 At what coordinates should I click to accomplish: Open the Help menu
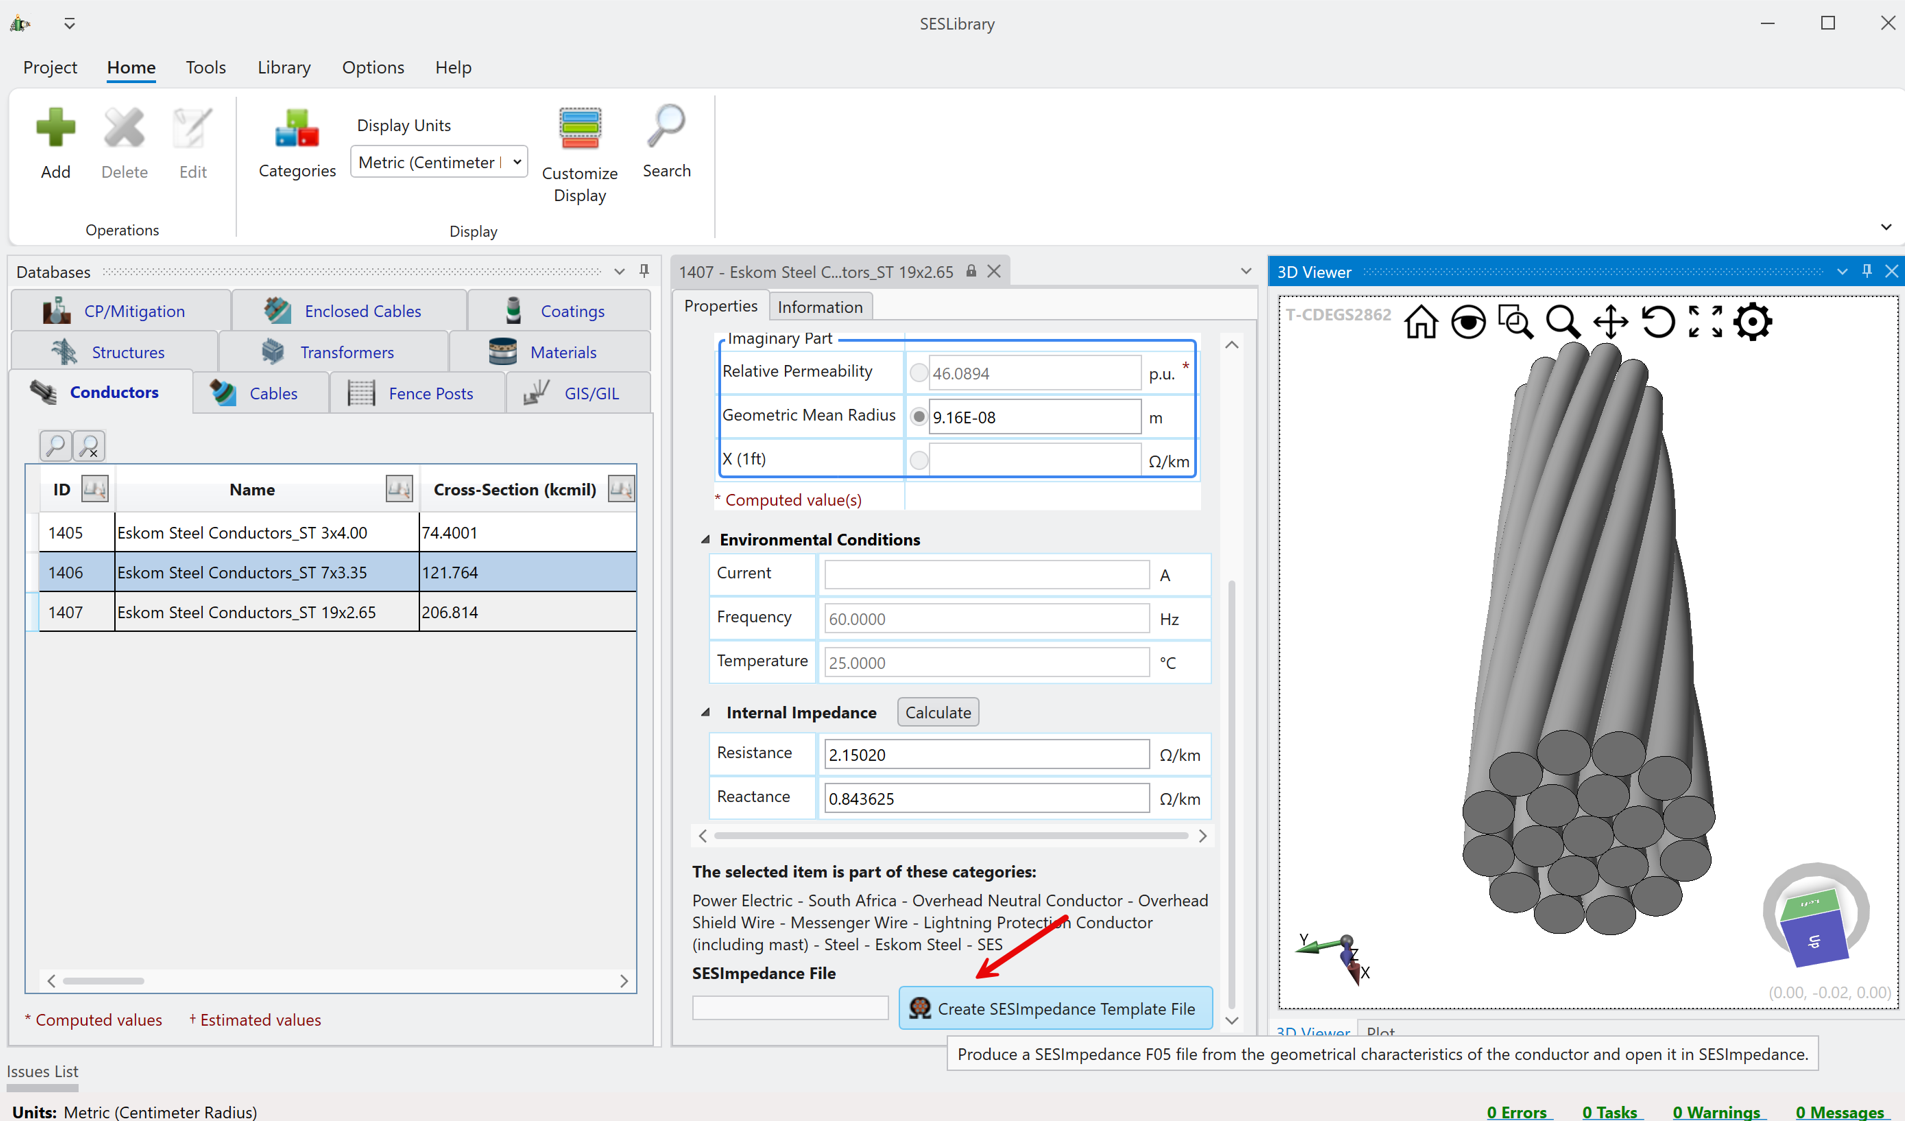(x=453, y=67)
